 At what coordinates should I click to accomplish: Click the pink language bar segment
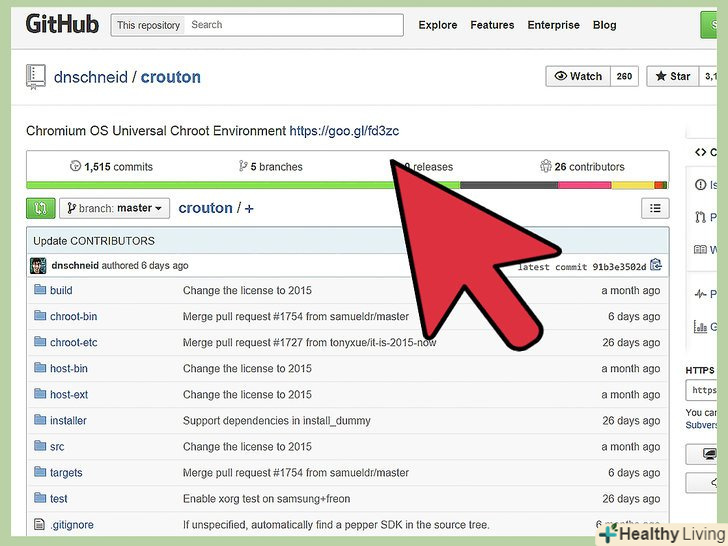pos(585,185)
